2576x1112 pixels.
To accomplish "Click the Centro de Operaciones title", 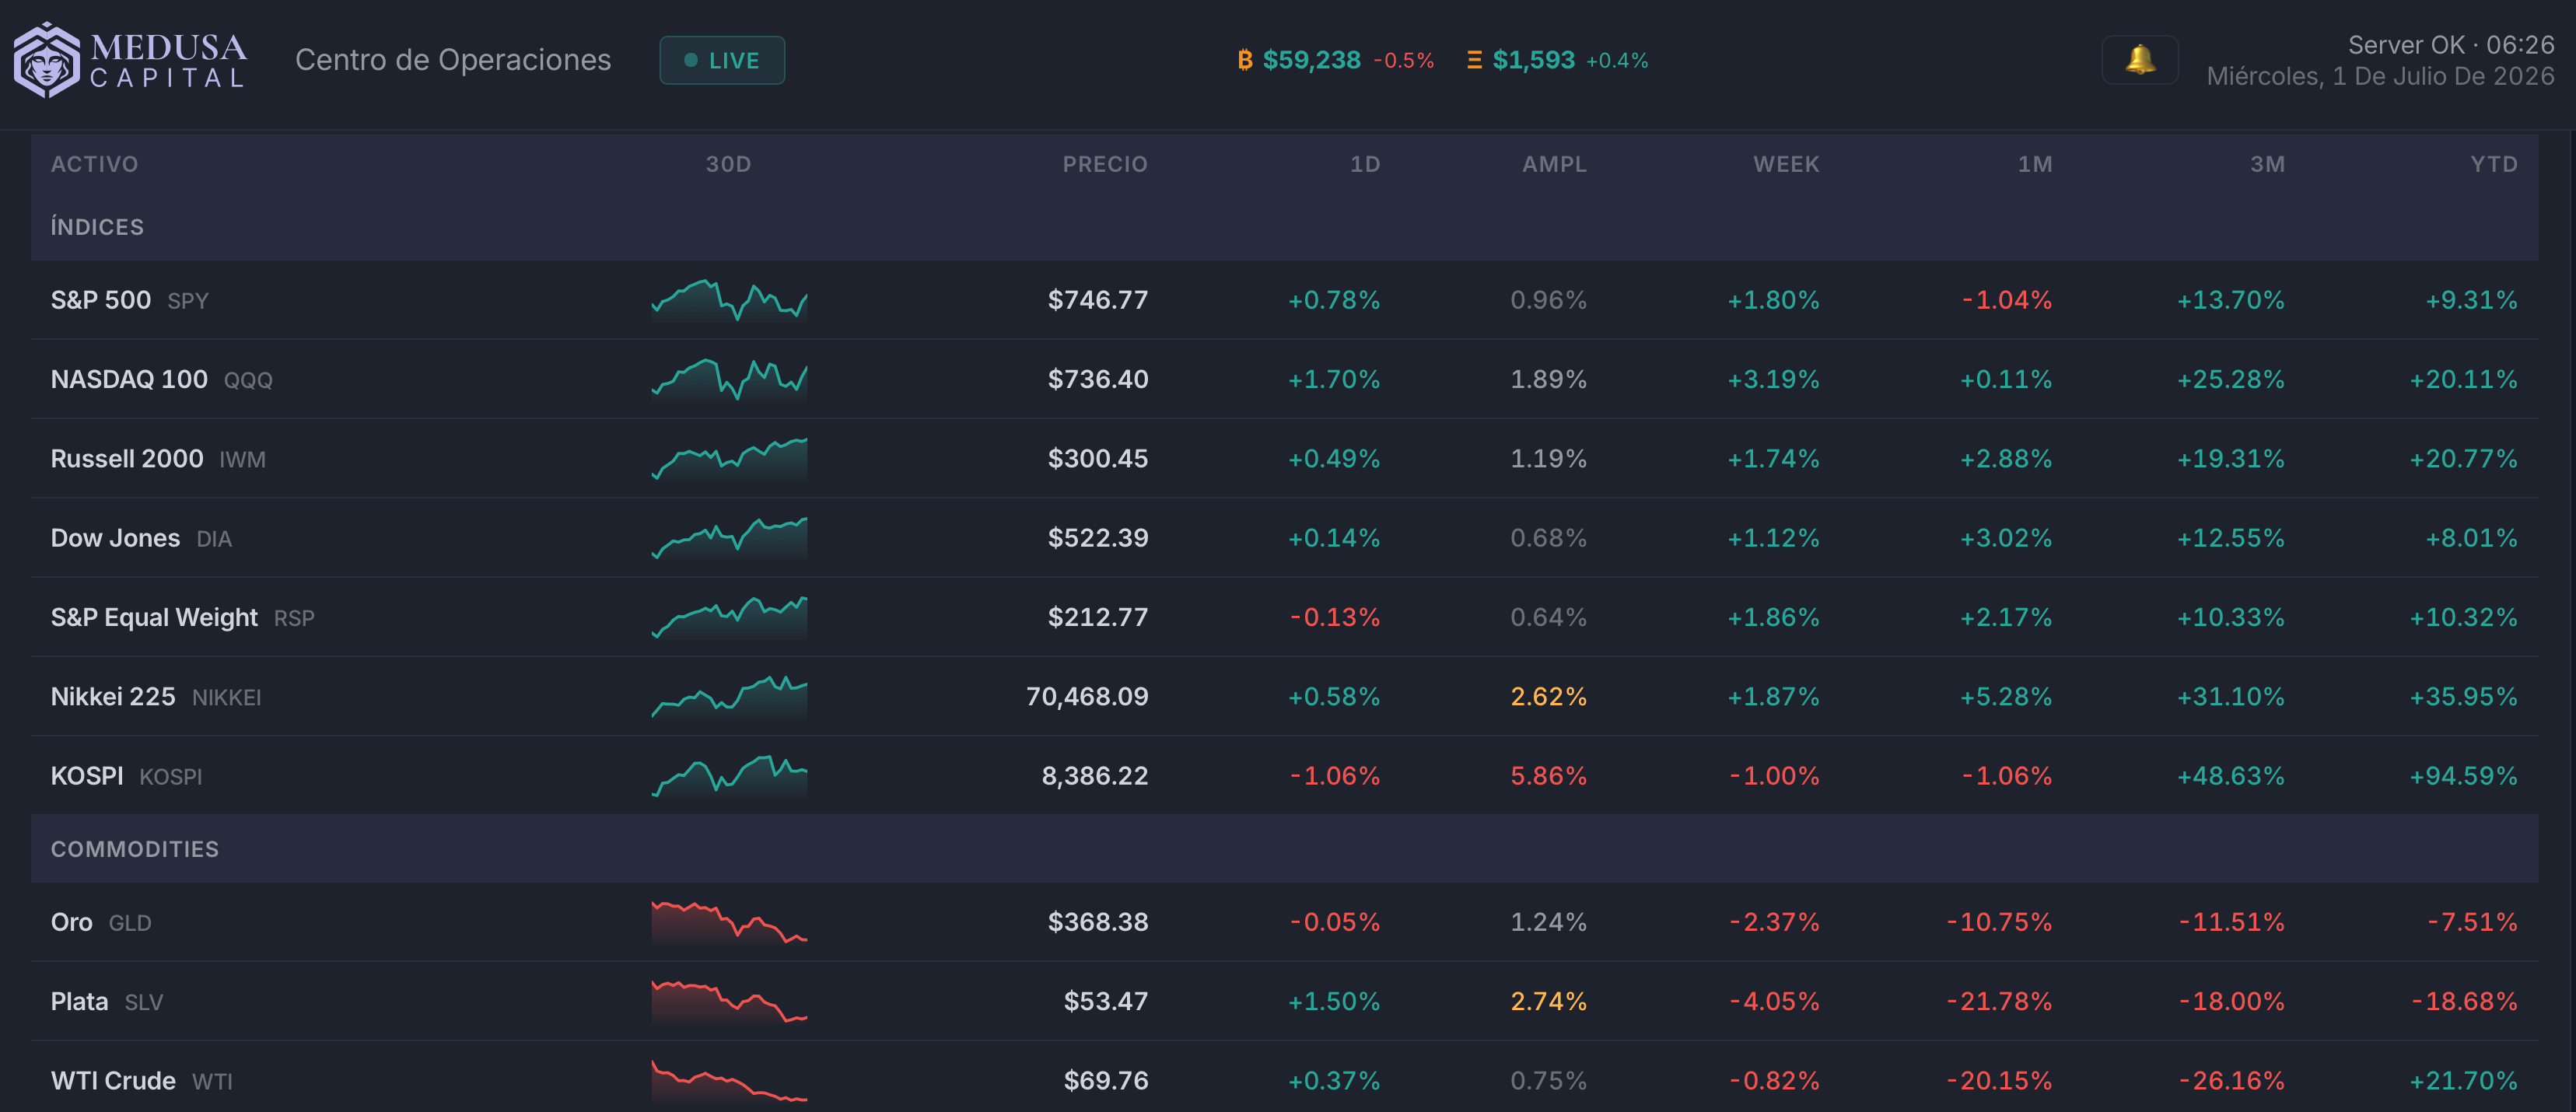I will pos(453,60).
